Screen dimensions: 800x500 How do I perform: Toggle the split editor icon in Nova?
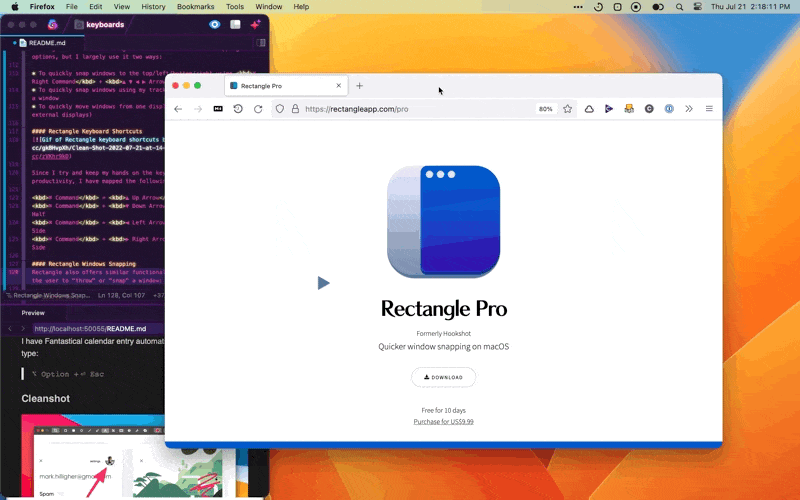261,43
